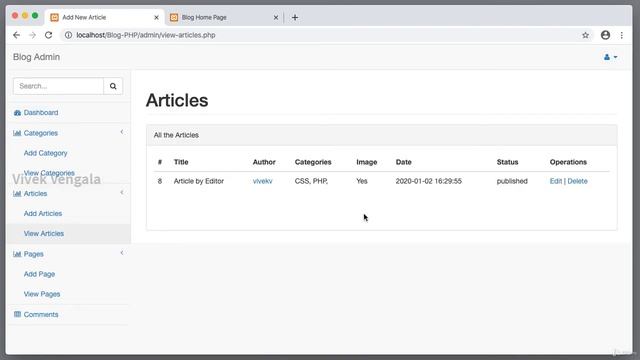Switch to the Add New Article tab
The width and height of the screenshot is (640, 360).
tap(104, 18)
